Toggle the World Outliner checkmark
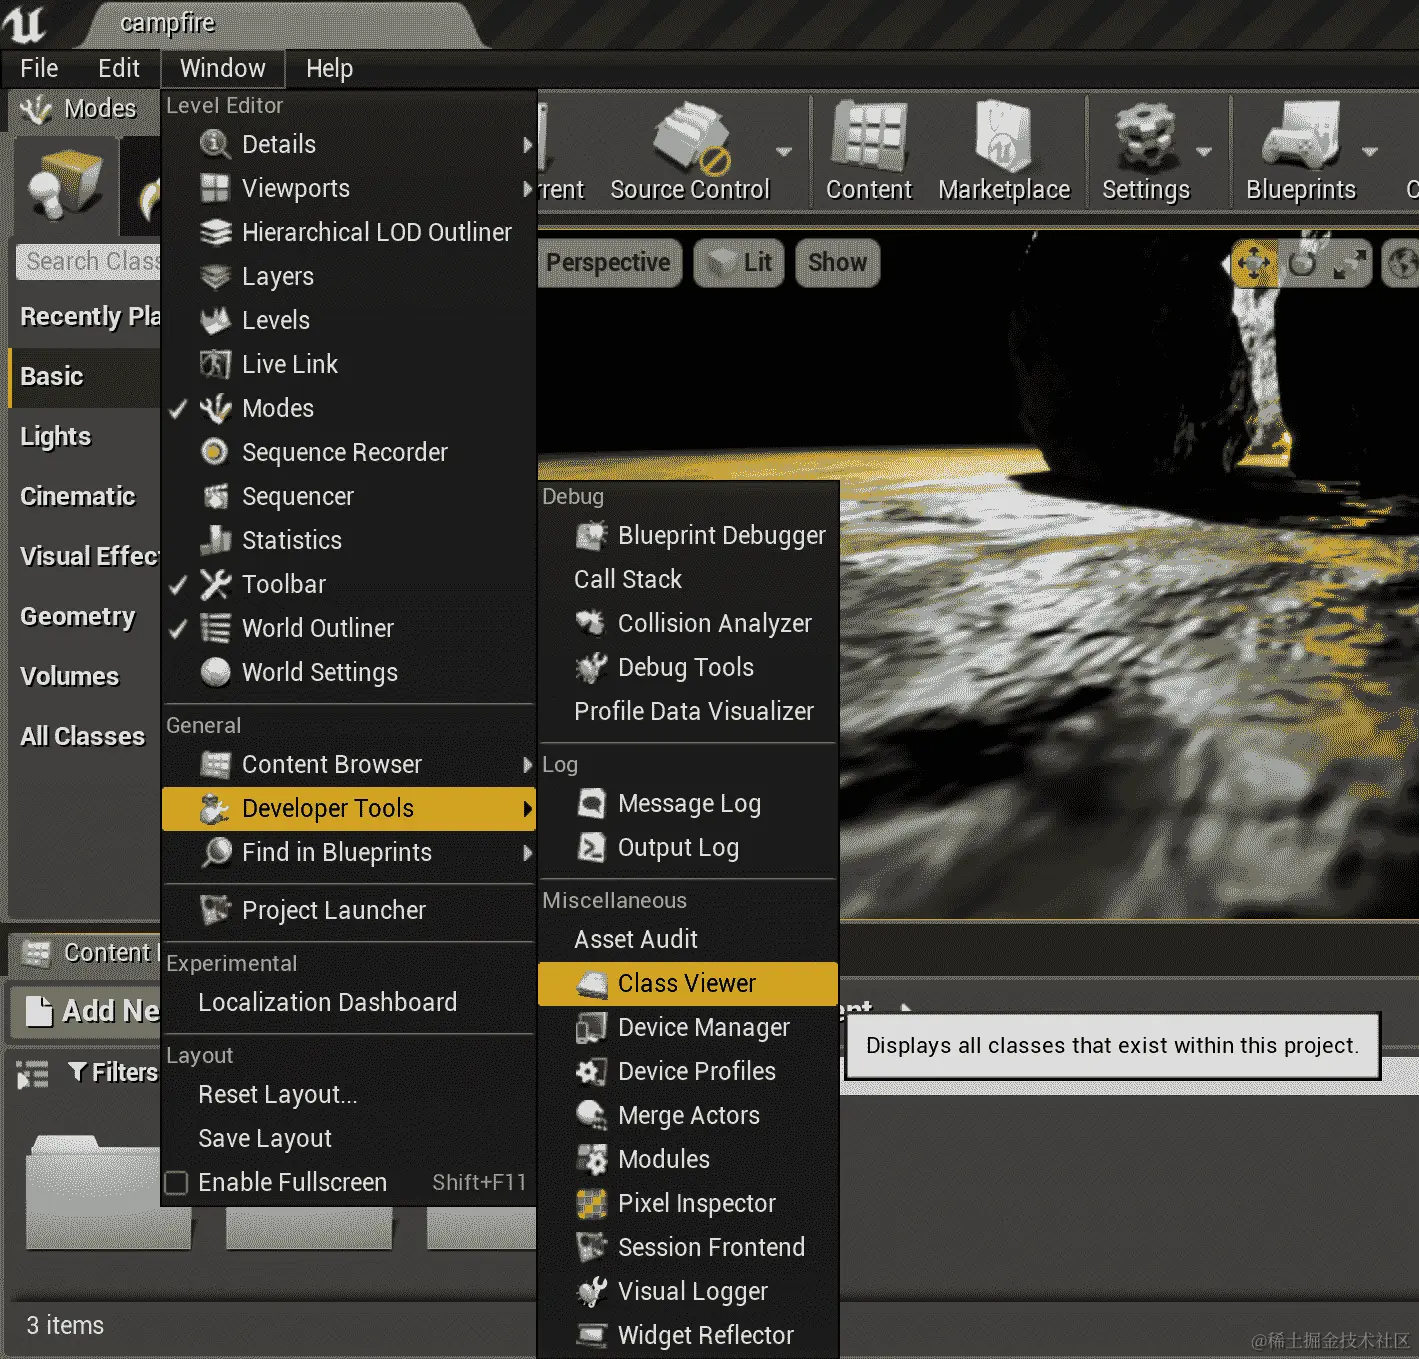 click(x=178, y=629)
